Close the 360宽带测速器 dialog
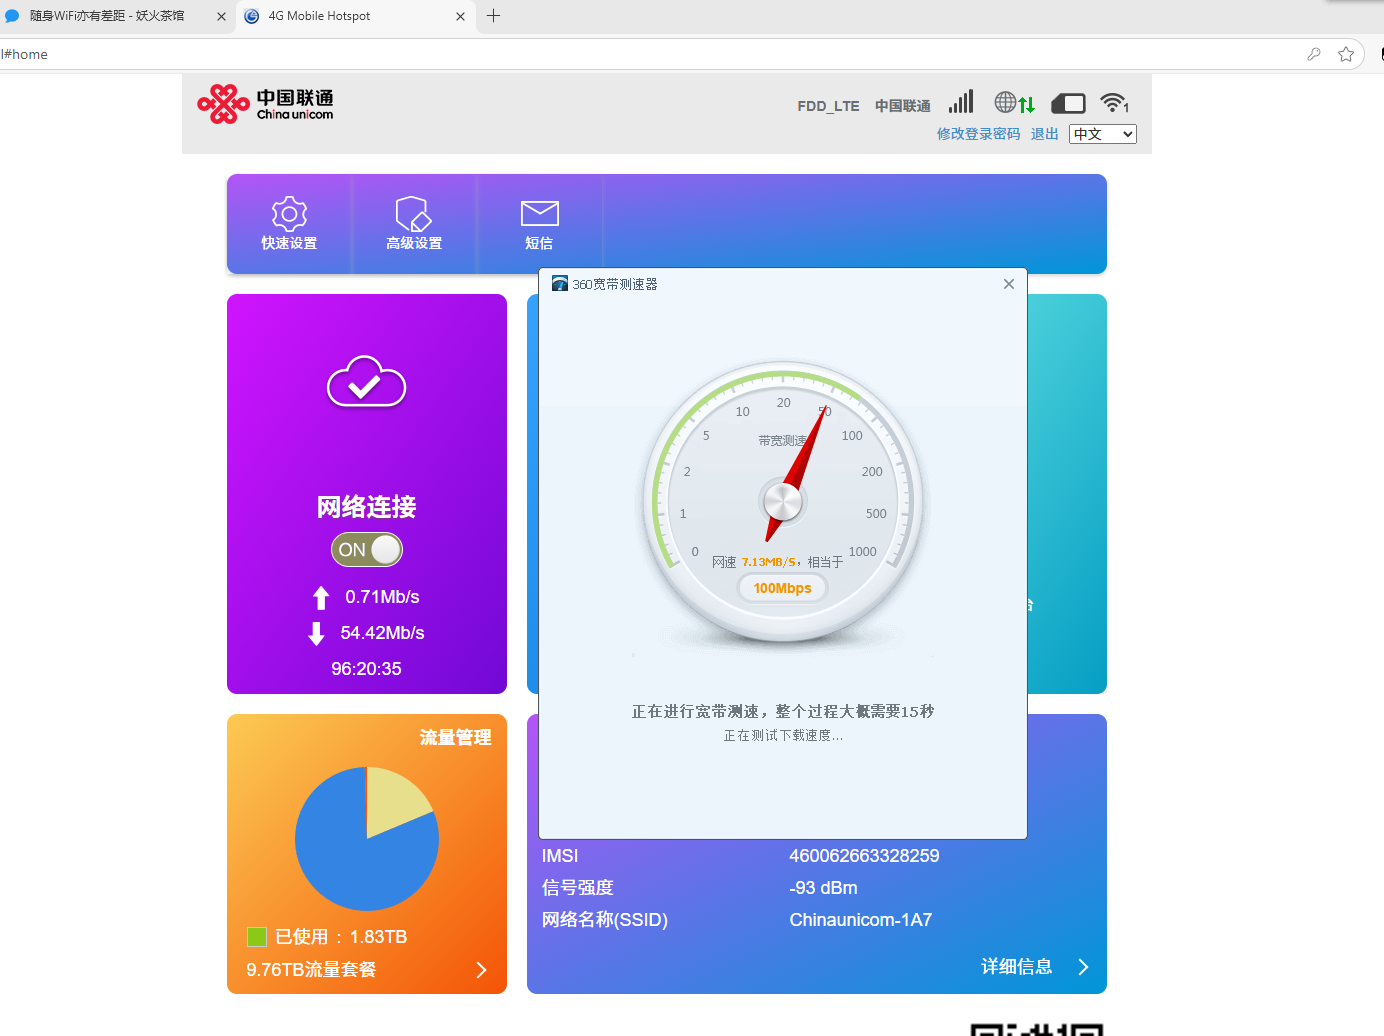The width and height of the screenshot is (1384, 1036). [x=1009, y=284]
